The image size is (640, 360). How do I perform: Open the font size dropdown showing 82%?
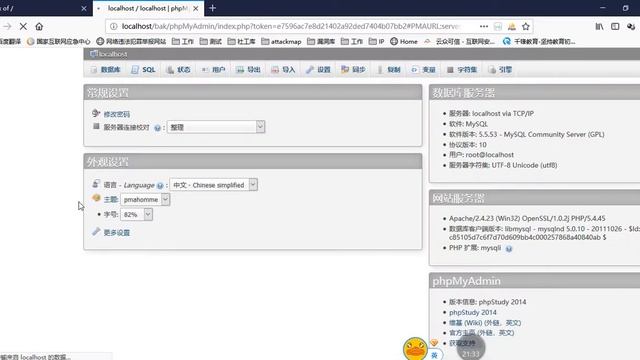(136, 214)
